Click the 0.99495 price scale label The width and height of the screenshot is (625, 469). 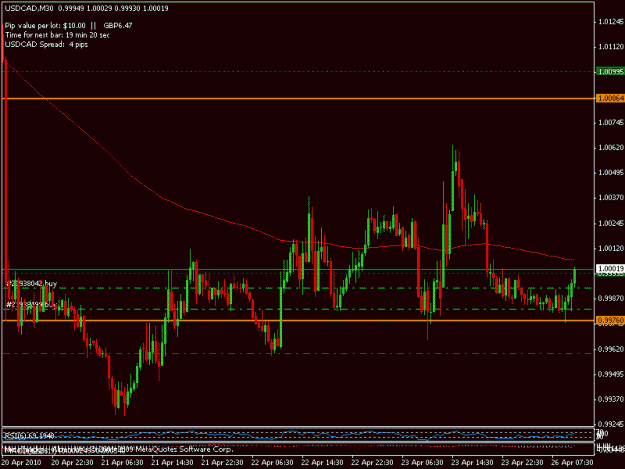pos(611,374)
